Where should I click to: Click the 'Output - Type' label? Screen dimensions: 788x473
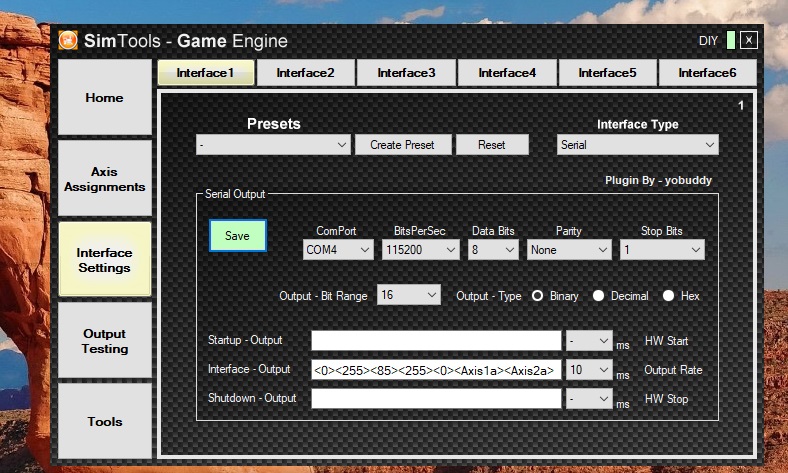click(x=488, y=296)
